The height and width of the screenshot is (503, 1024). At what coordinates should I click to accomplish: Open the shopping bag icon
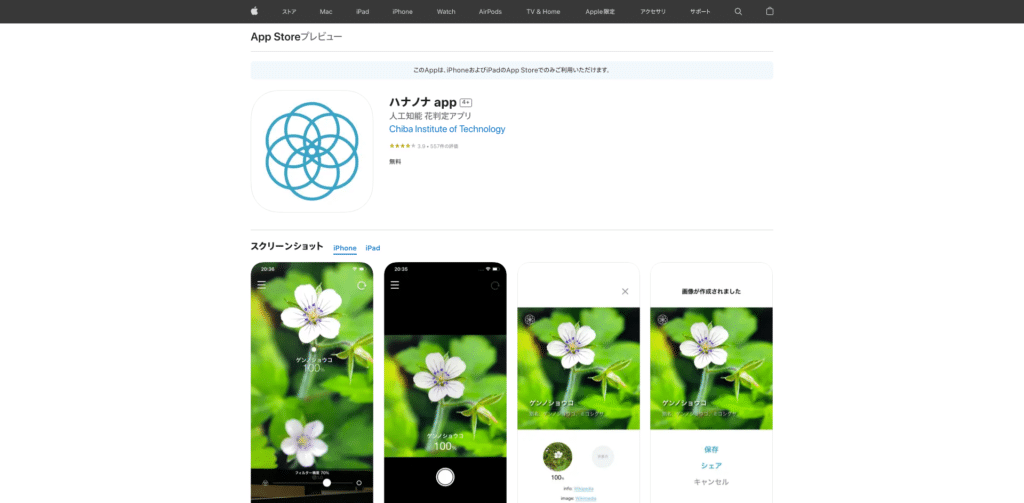769,11
